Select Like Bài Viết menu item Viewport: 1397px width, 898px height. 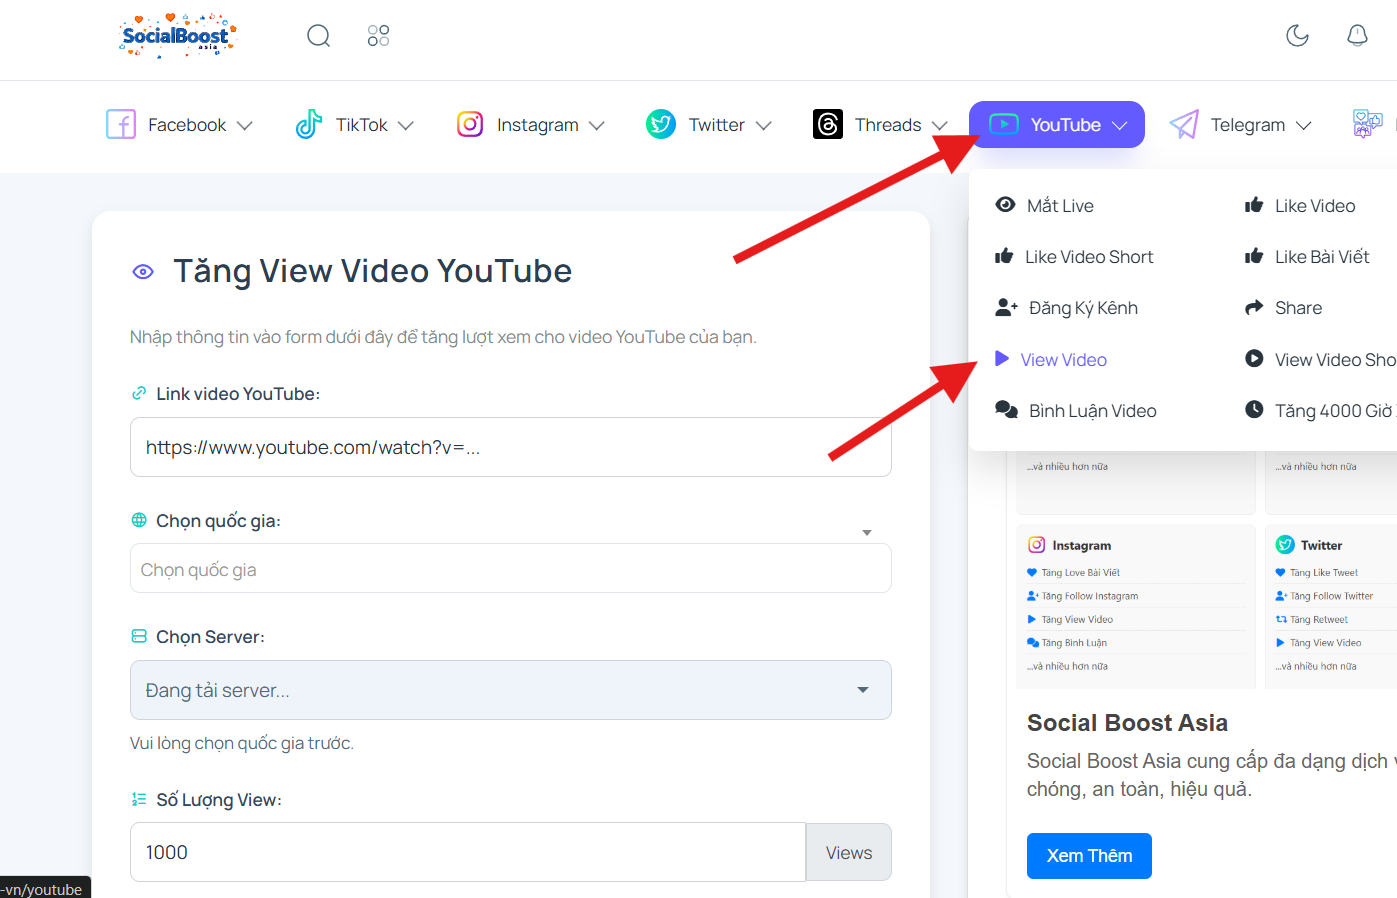1307,257
